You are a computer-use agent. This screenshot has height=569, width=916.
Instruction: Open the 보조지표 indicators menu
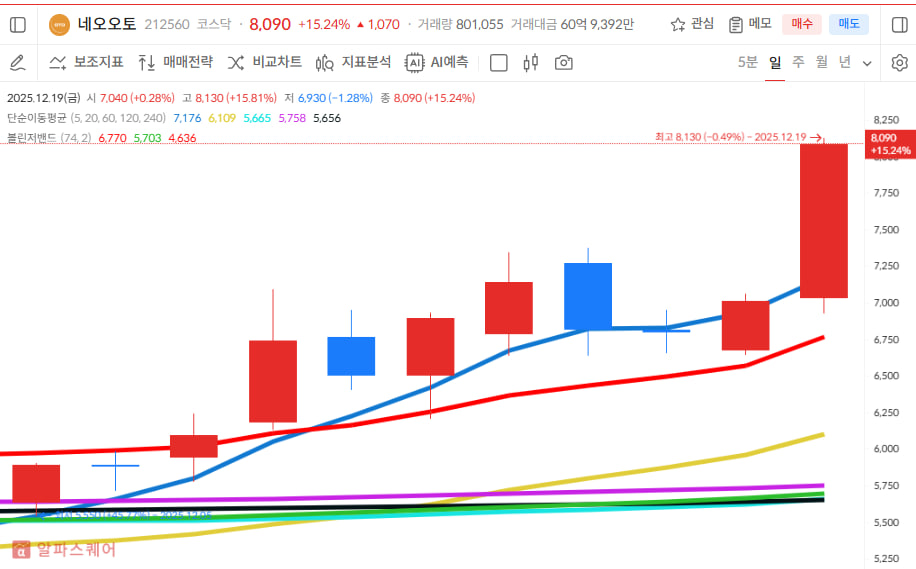point(87,62)
